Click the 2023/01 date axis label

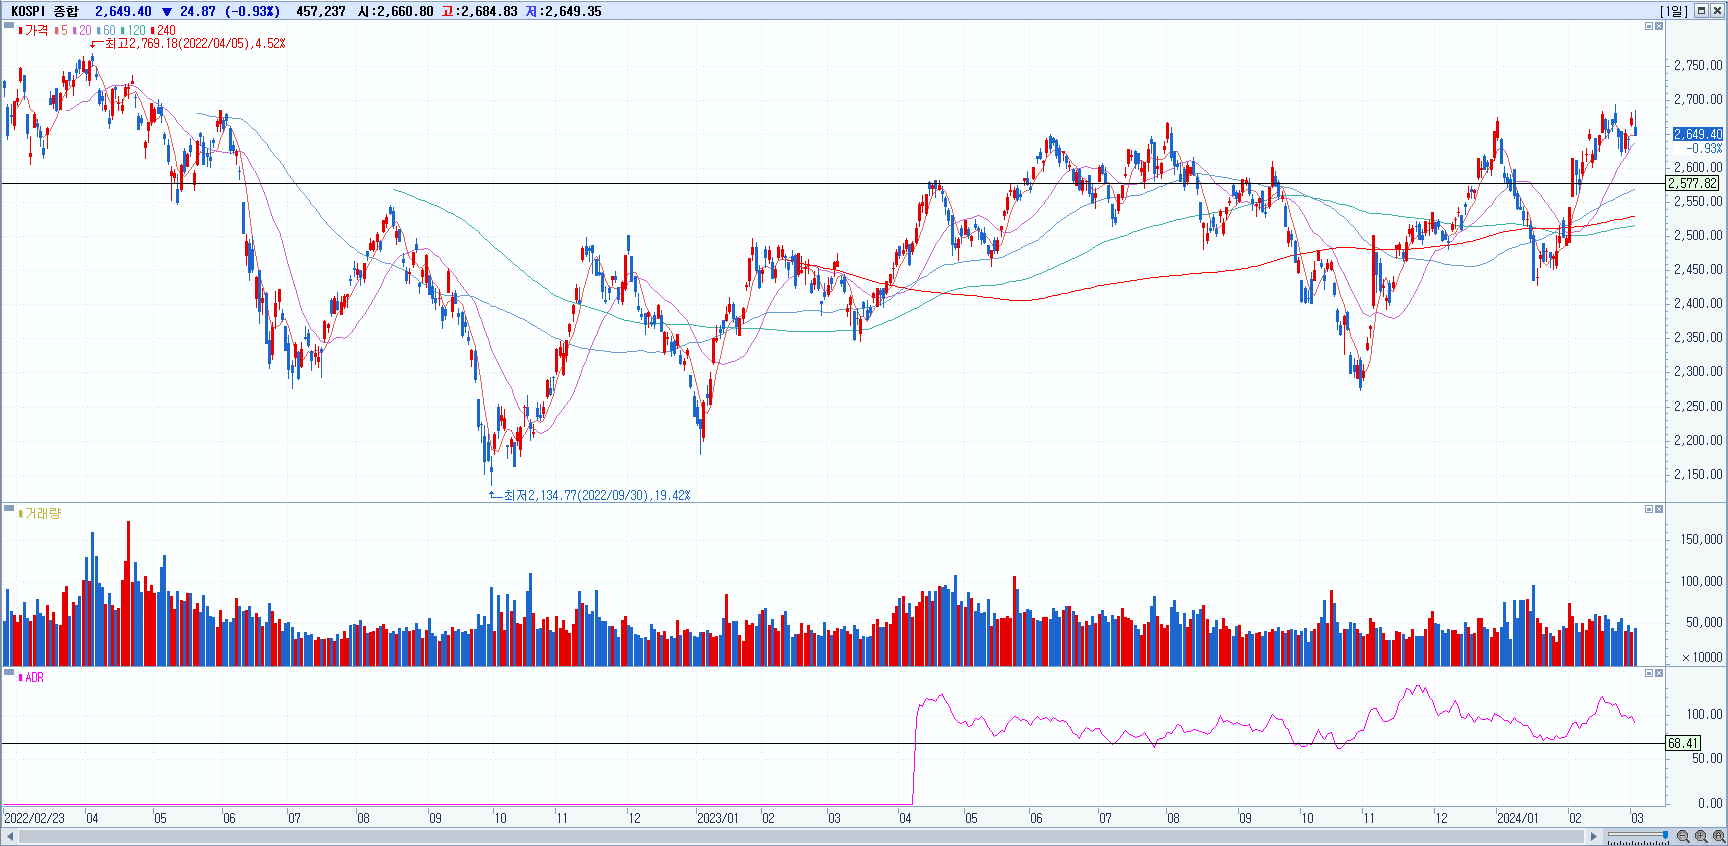tap(717, 818)
